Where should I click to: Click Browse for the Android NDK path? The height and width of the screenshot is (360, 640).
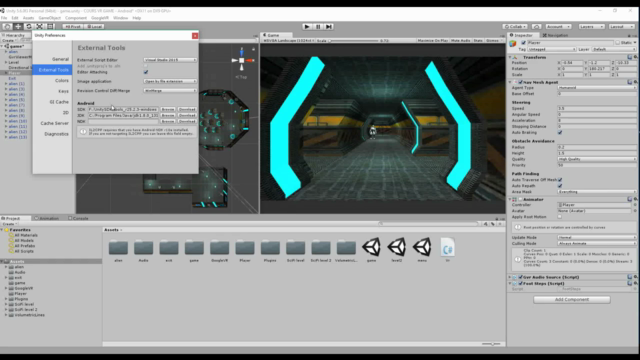pyautogui.click(x=168, y=121)
